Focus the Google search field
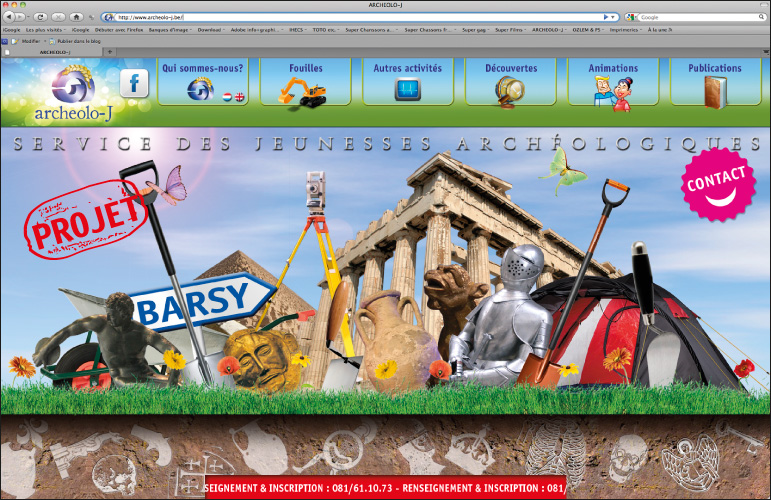Viewport: 771px width, 500px height. pyautogui.click(x=698, y=17)
